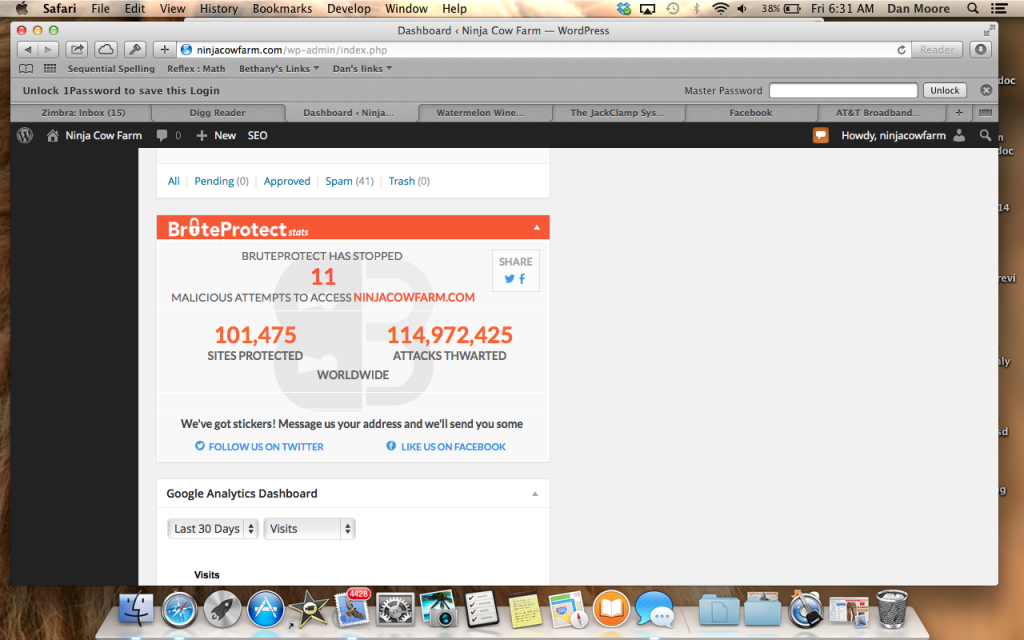Open iBooks from the Dock

coord(611,609)
